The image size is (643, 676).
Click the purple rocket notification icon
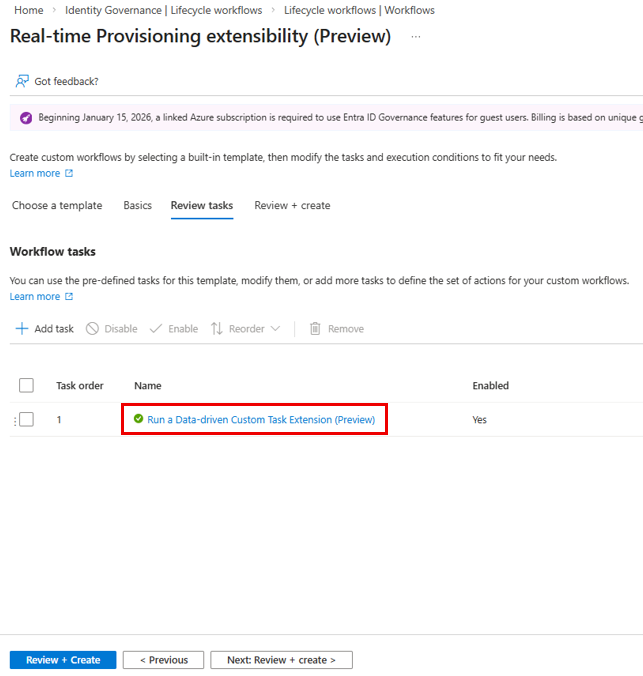26,117
